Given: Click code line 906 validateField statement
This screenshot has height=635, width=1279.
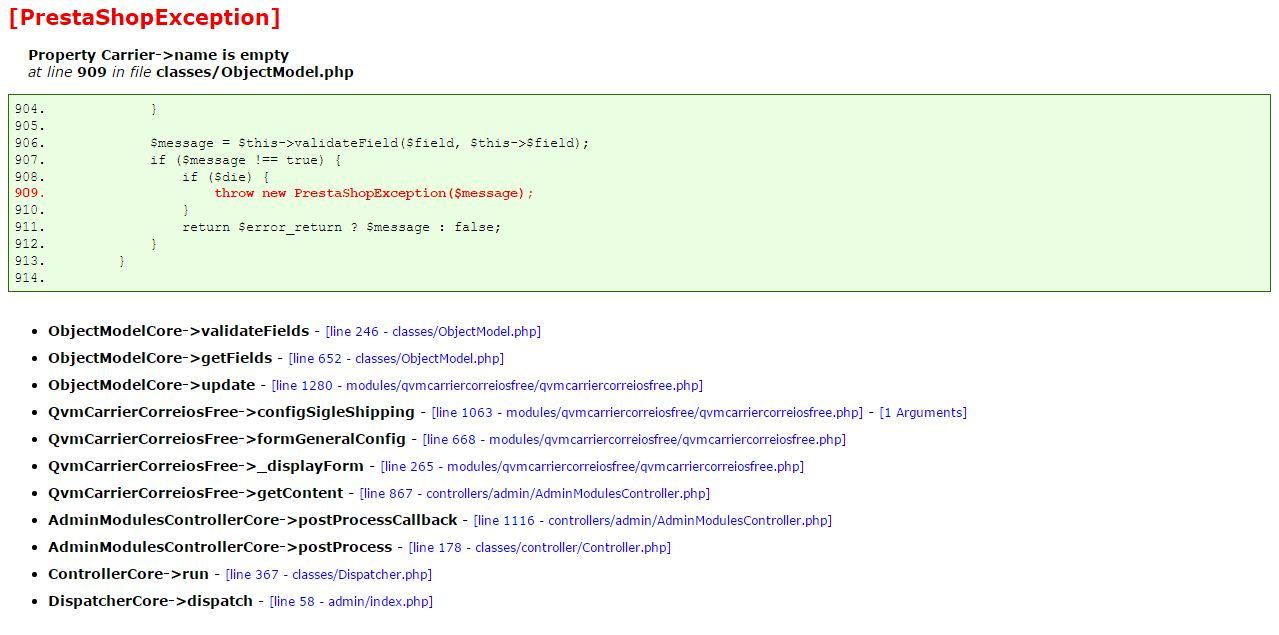Looking at the screenshot, I should 370,143.
